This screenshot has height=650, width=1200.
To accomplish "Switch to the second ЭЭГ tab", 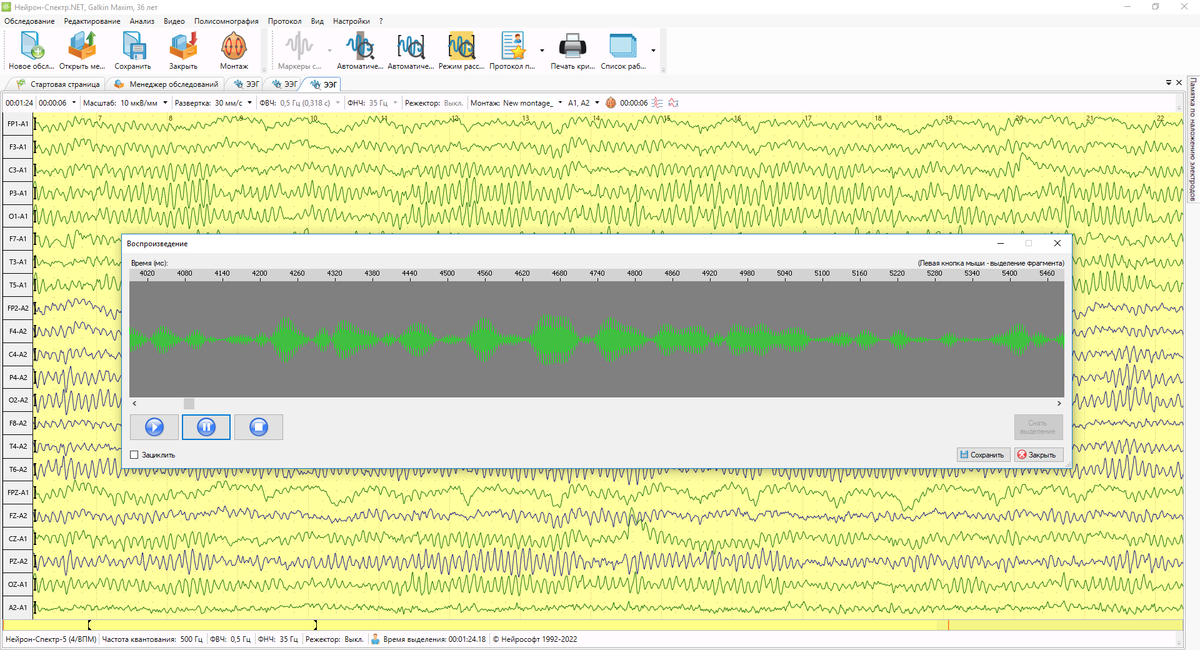I will (284, 85).
